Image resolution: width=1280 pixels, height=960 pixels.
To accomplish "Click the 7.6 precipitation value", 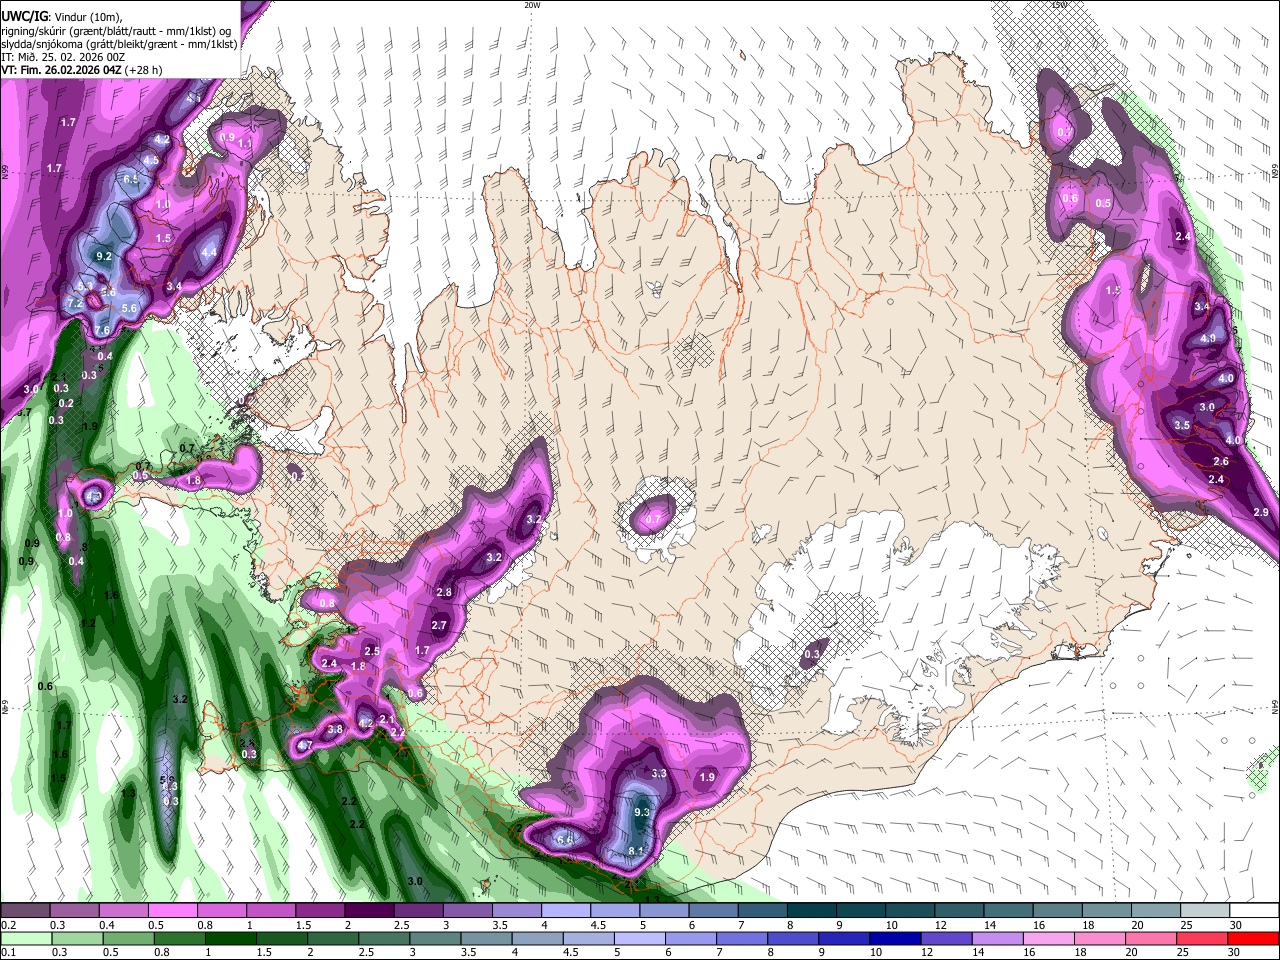I will [x=102, y=330].
